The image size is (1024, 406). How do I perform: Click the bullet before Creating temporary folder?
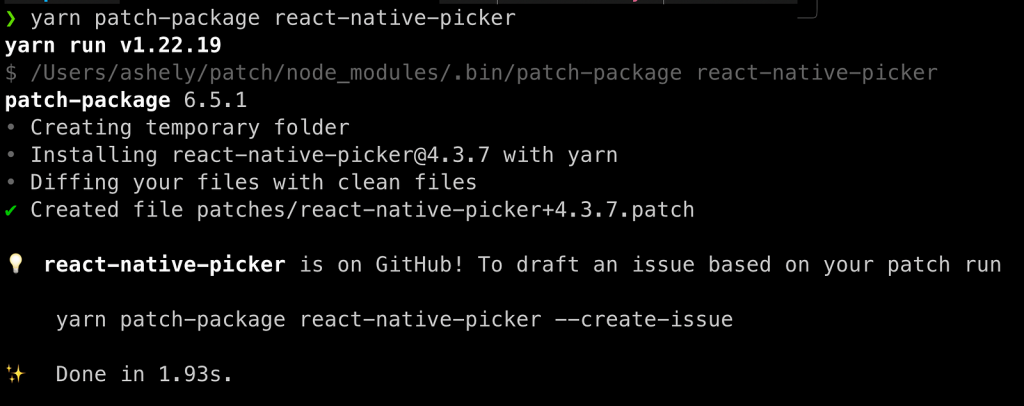coord(10,127)
